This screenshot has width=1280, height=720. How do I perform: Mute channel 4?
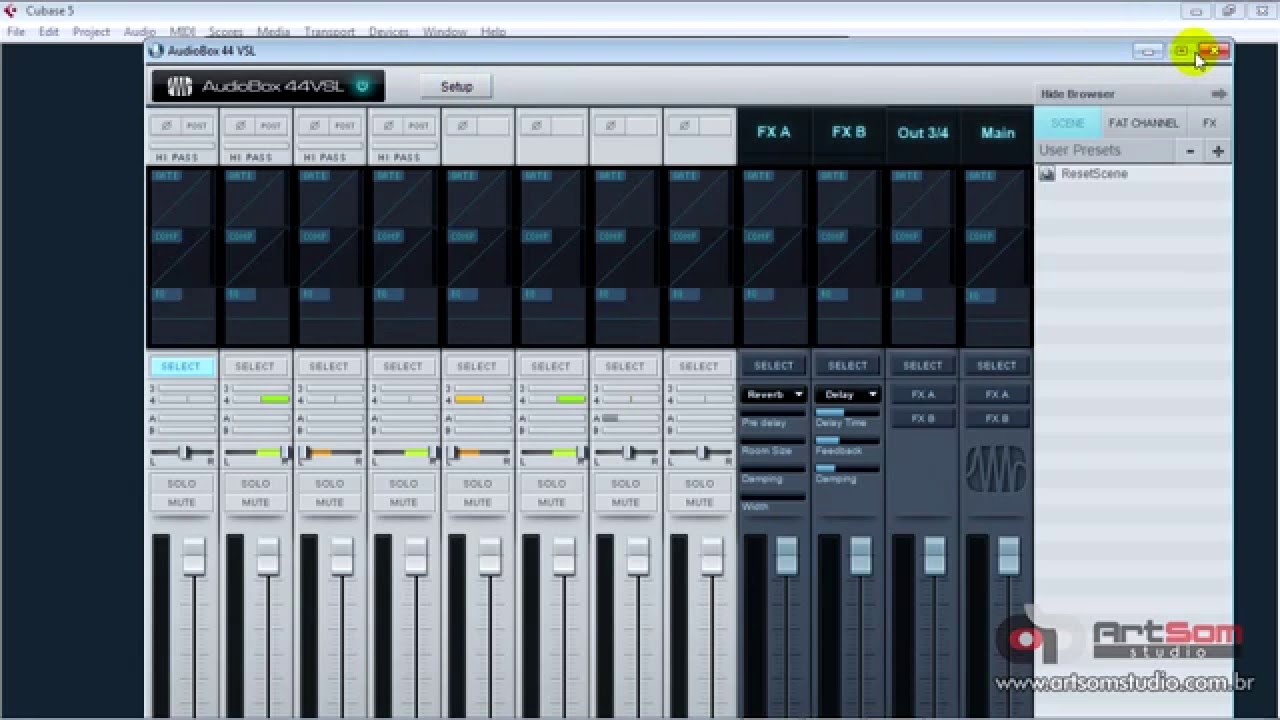pyautogui.click(x=403, y=502)
